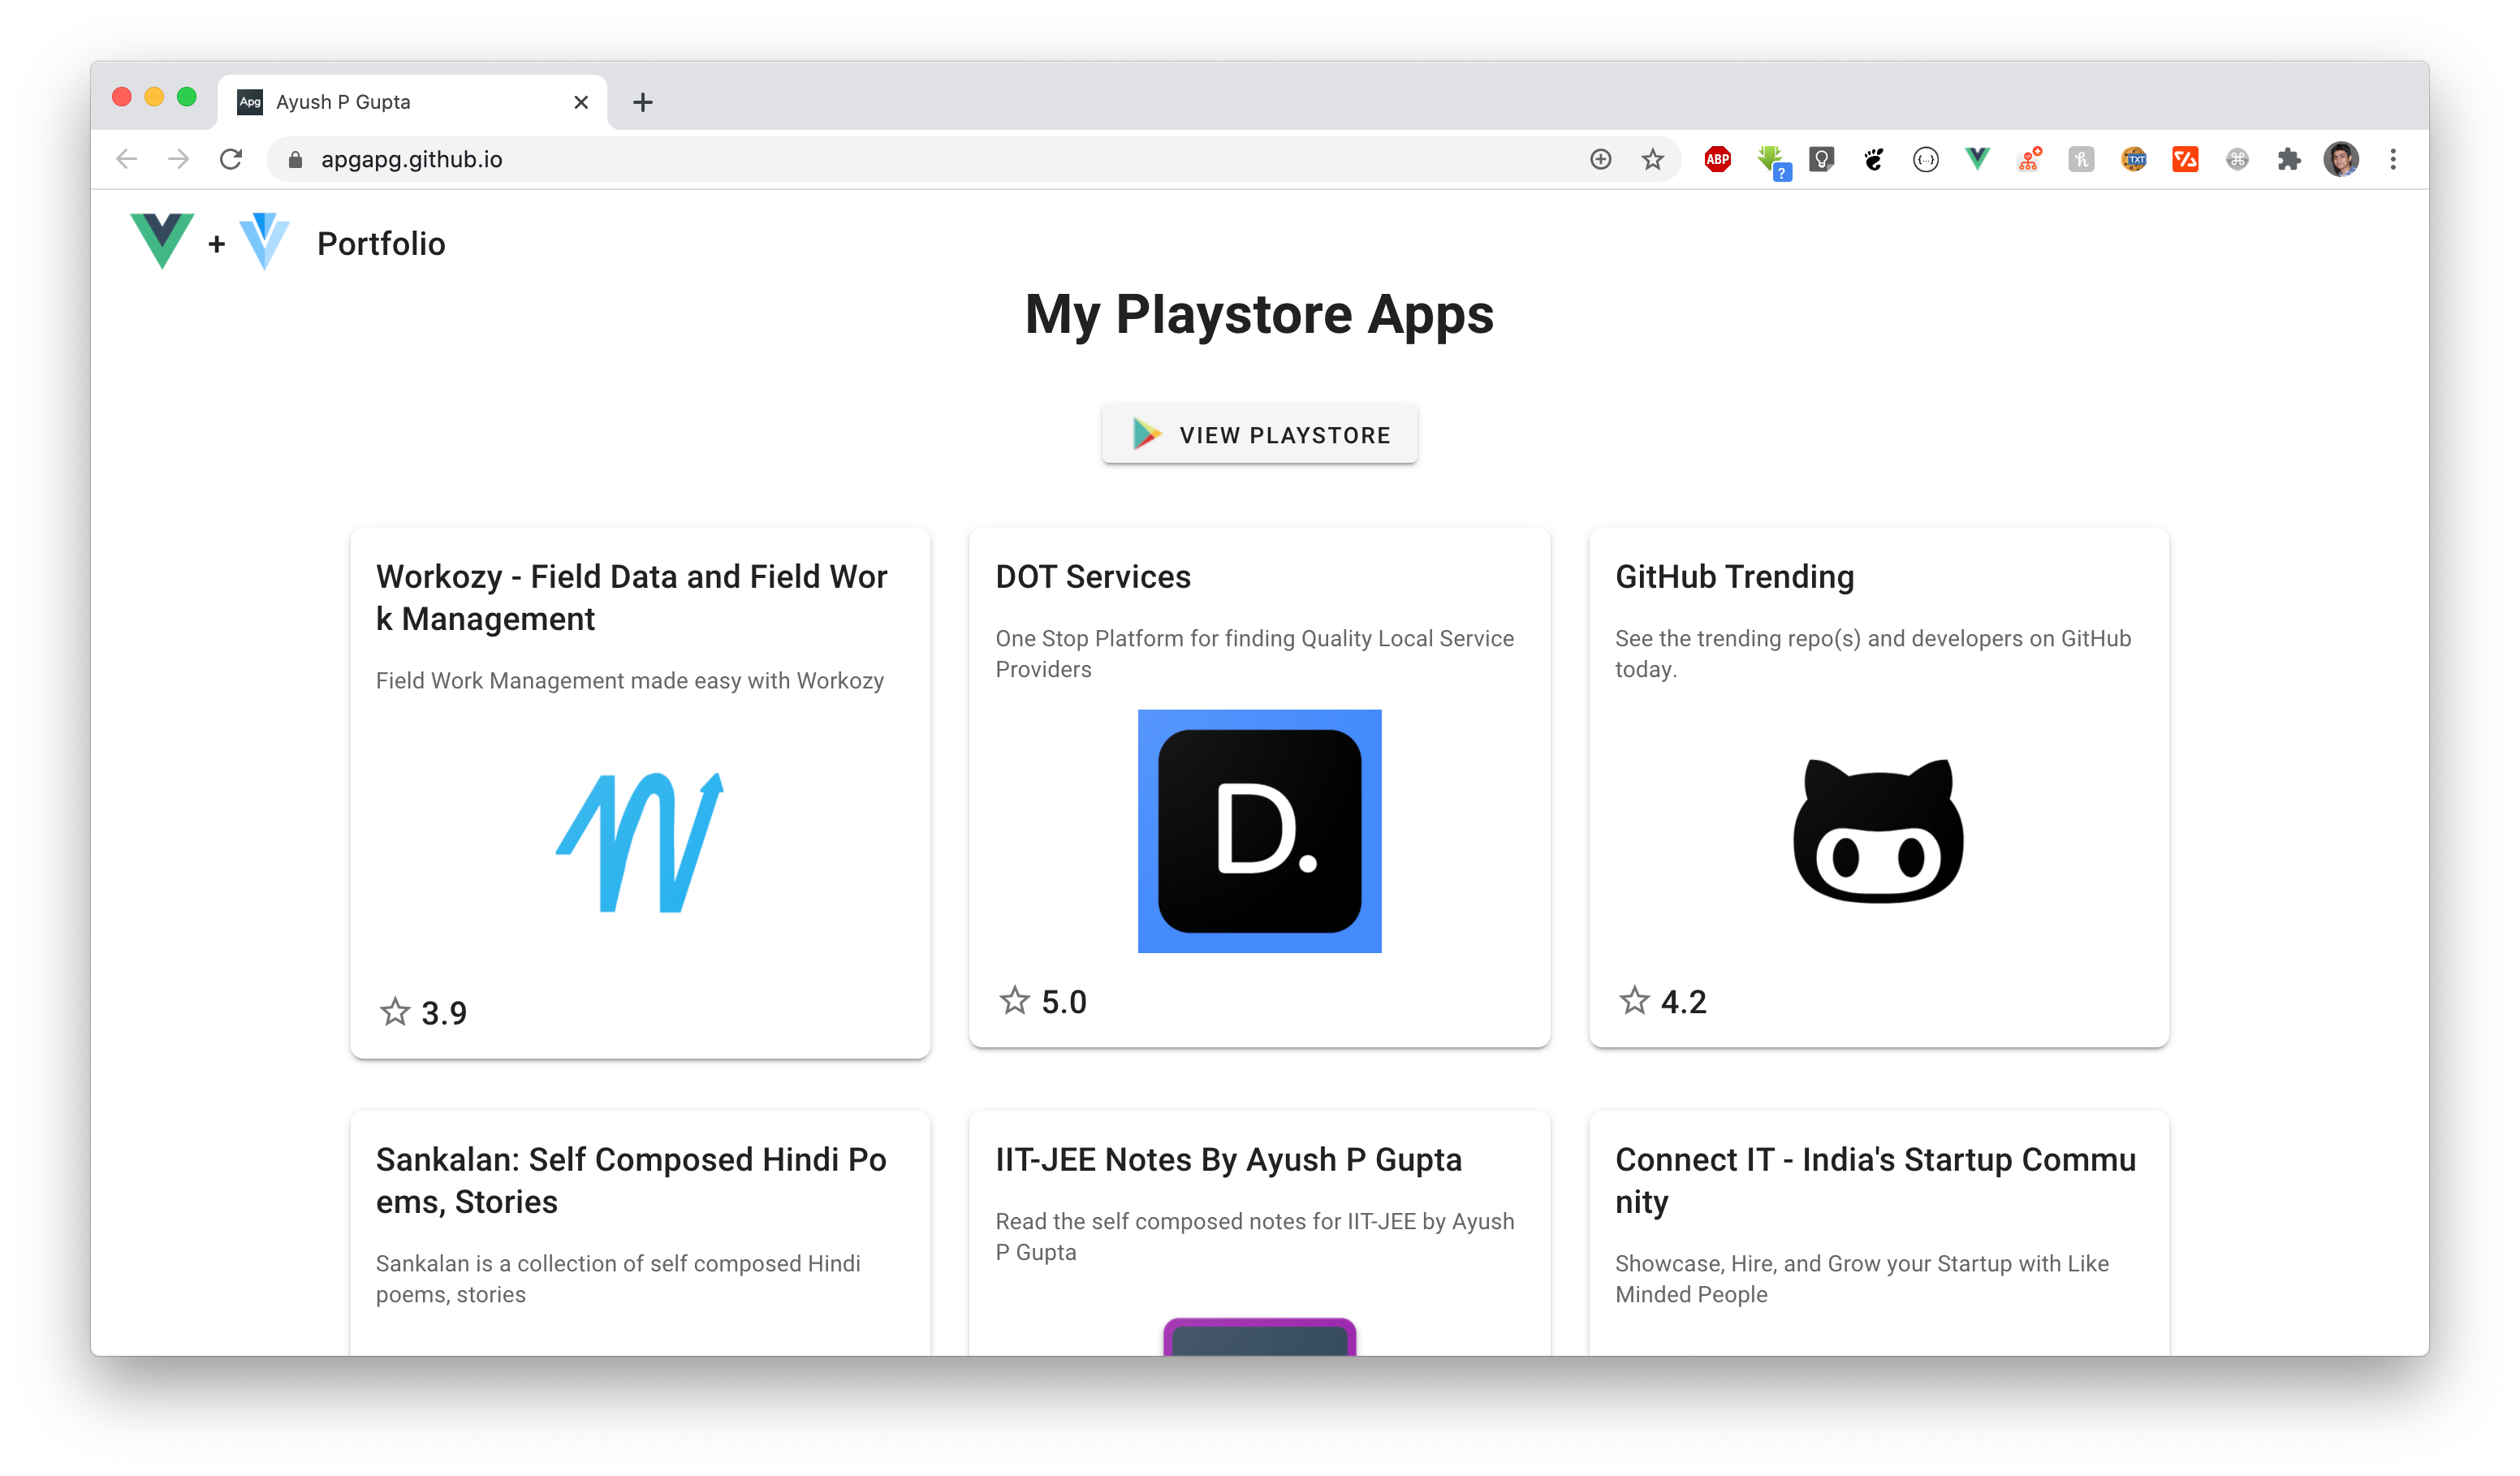The height and width of the screenshot is (1476, 2520).
Task: Open the Vue devtools extension
Action: (x=1976, y=159)
